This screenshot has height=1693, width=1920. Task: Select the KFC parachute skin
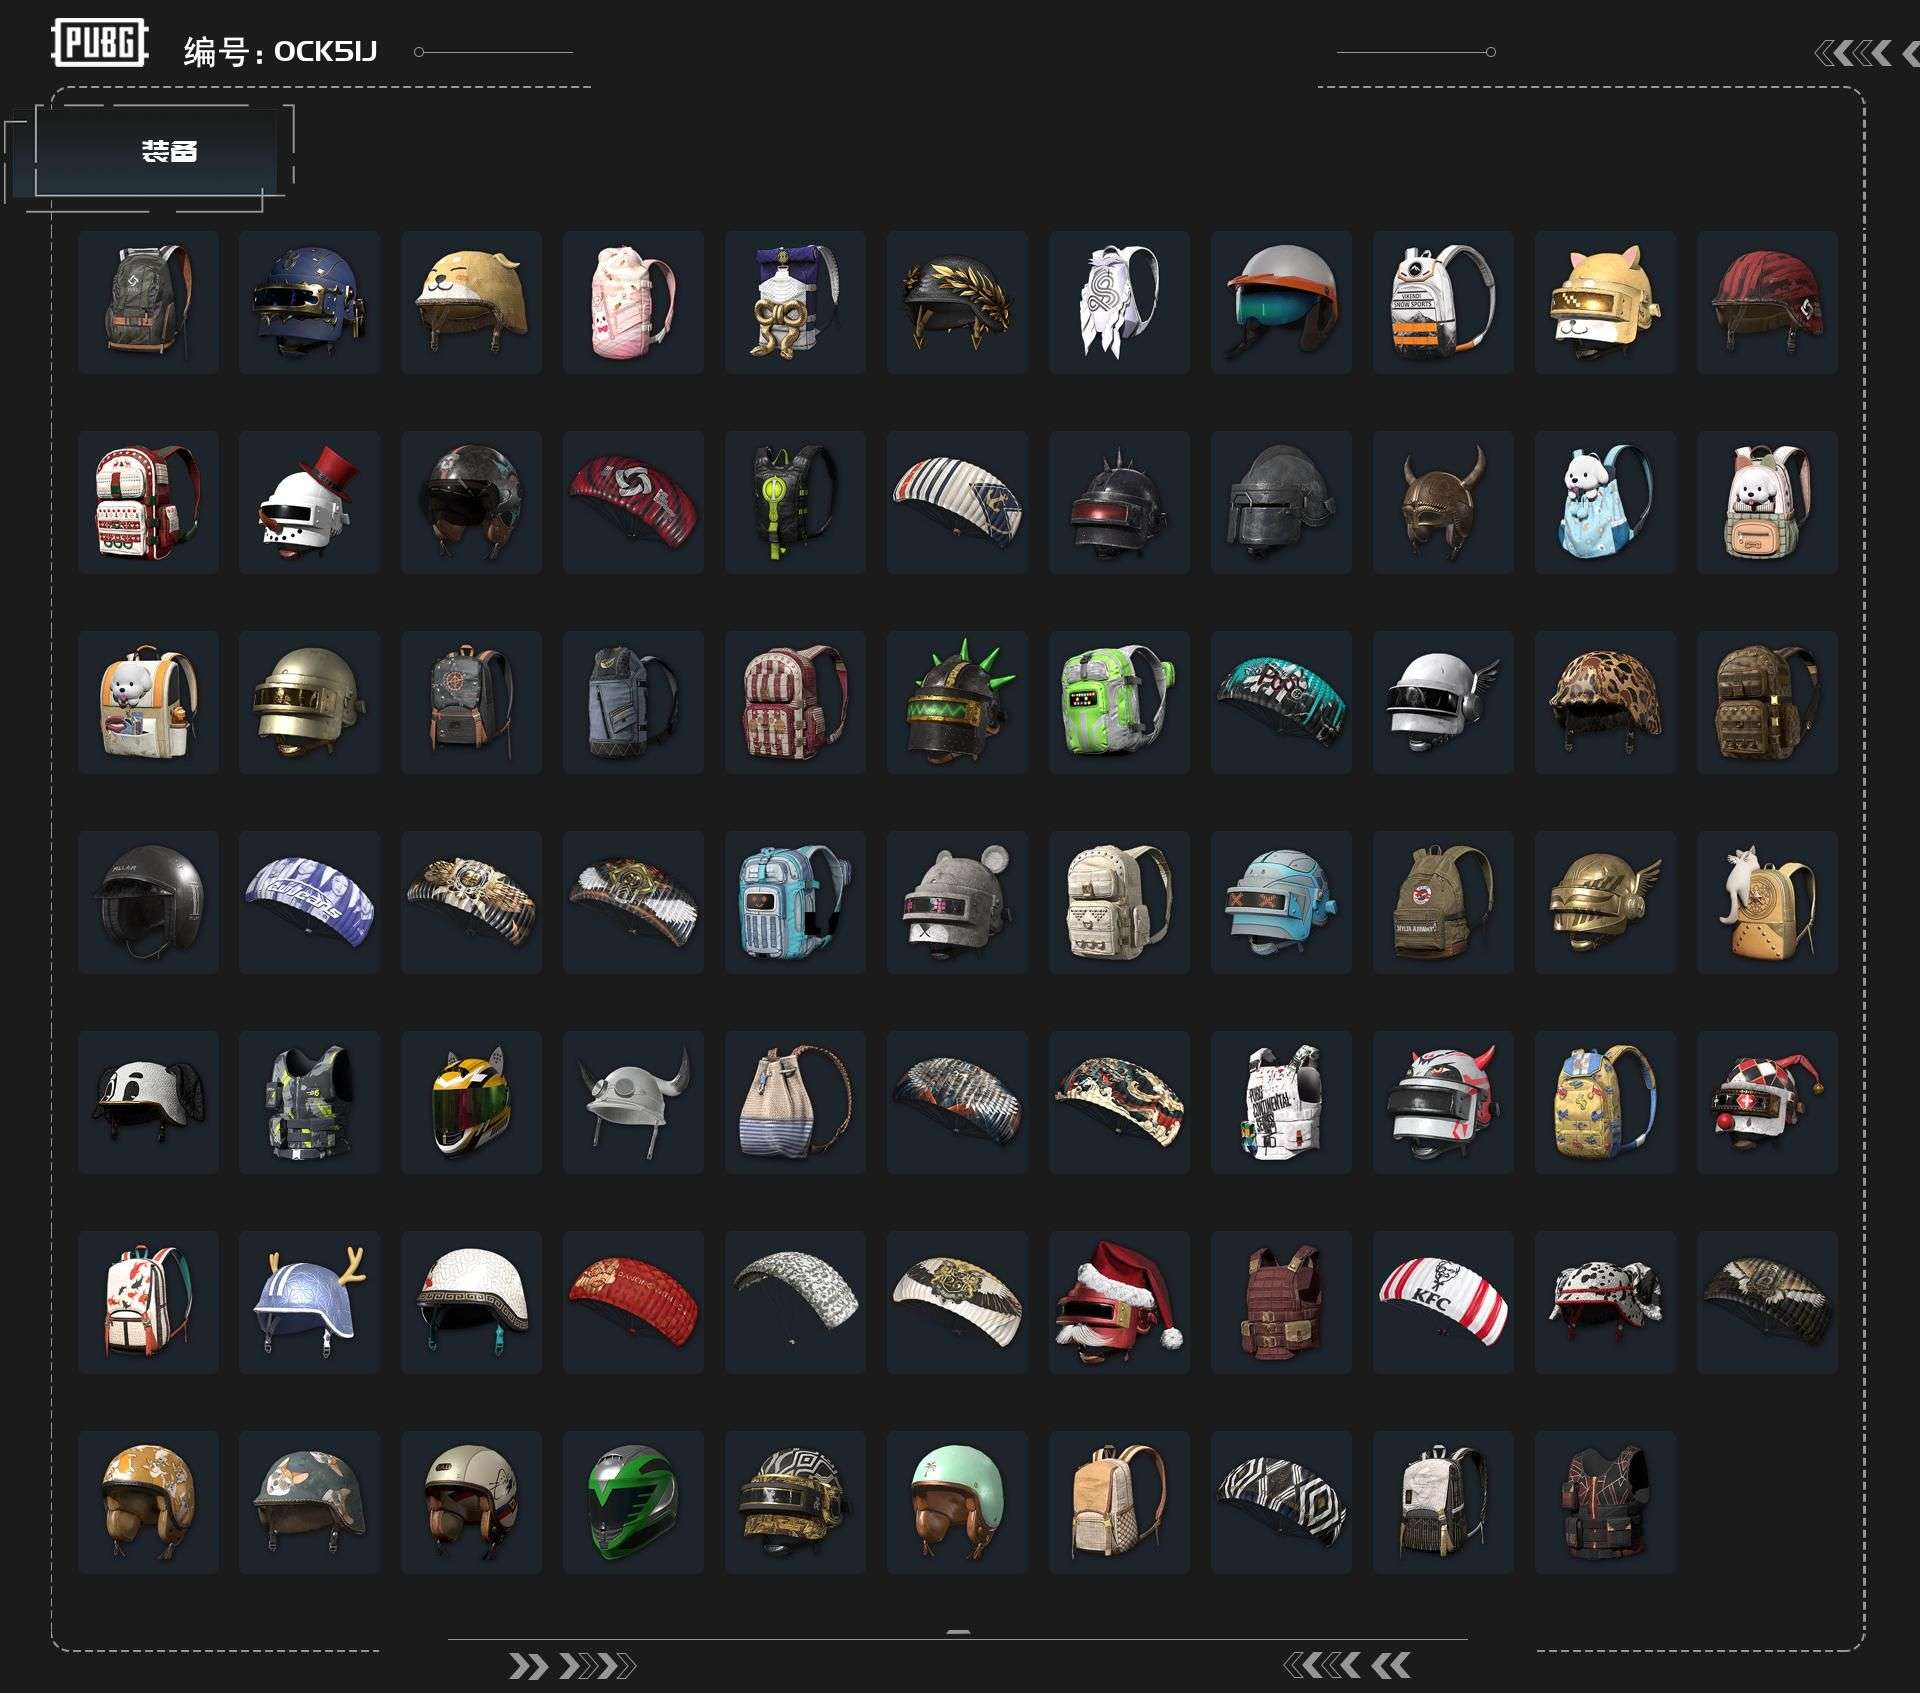[1444, 1302]
